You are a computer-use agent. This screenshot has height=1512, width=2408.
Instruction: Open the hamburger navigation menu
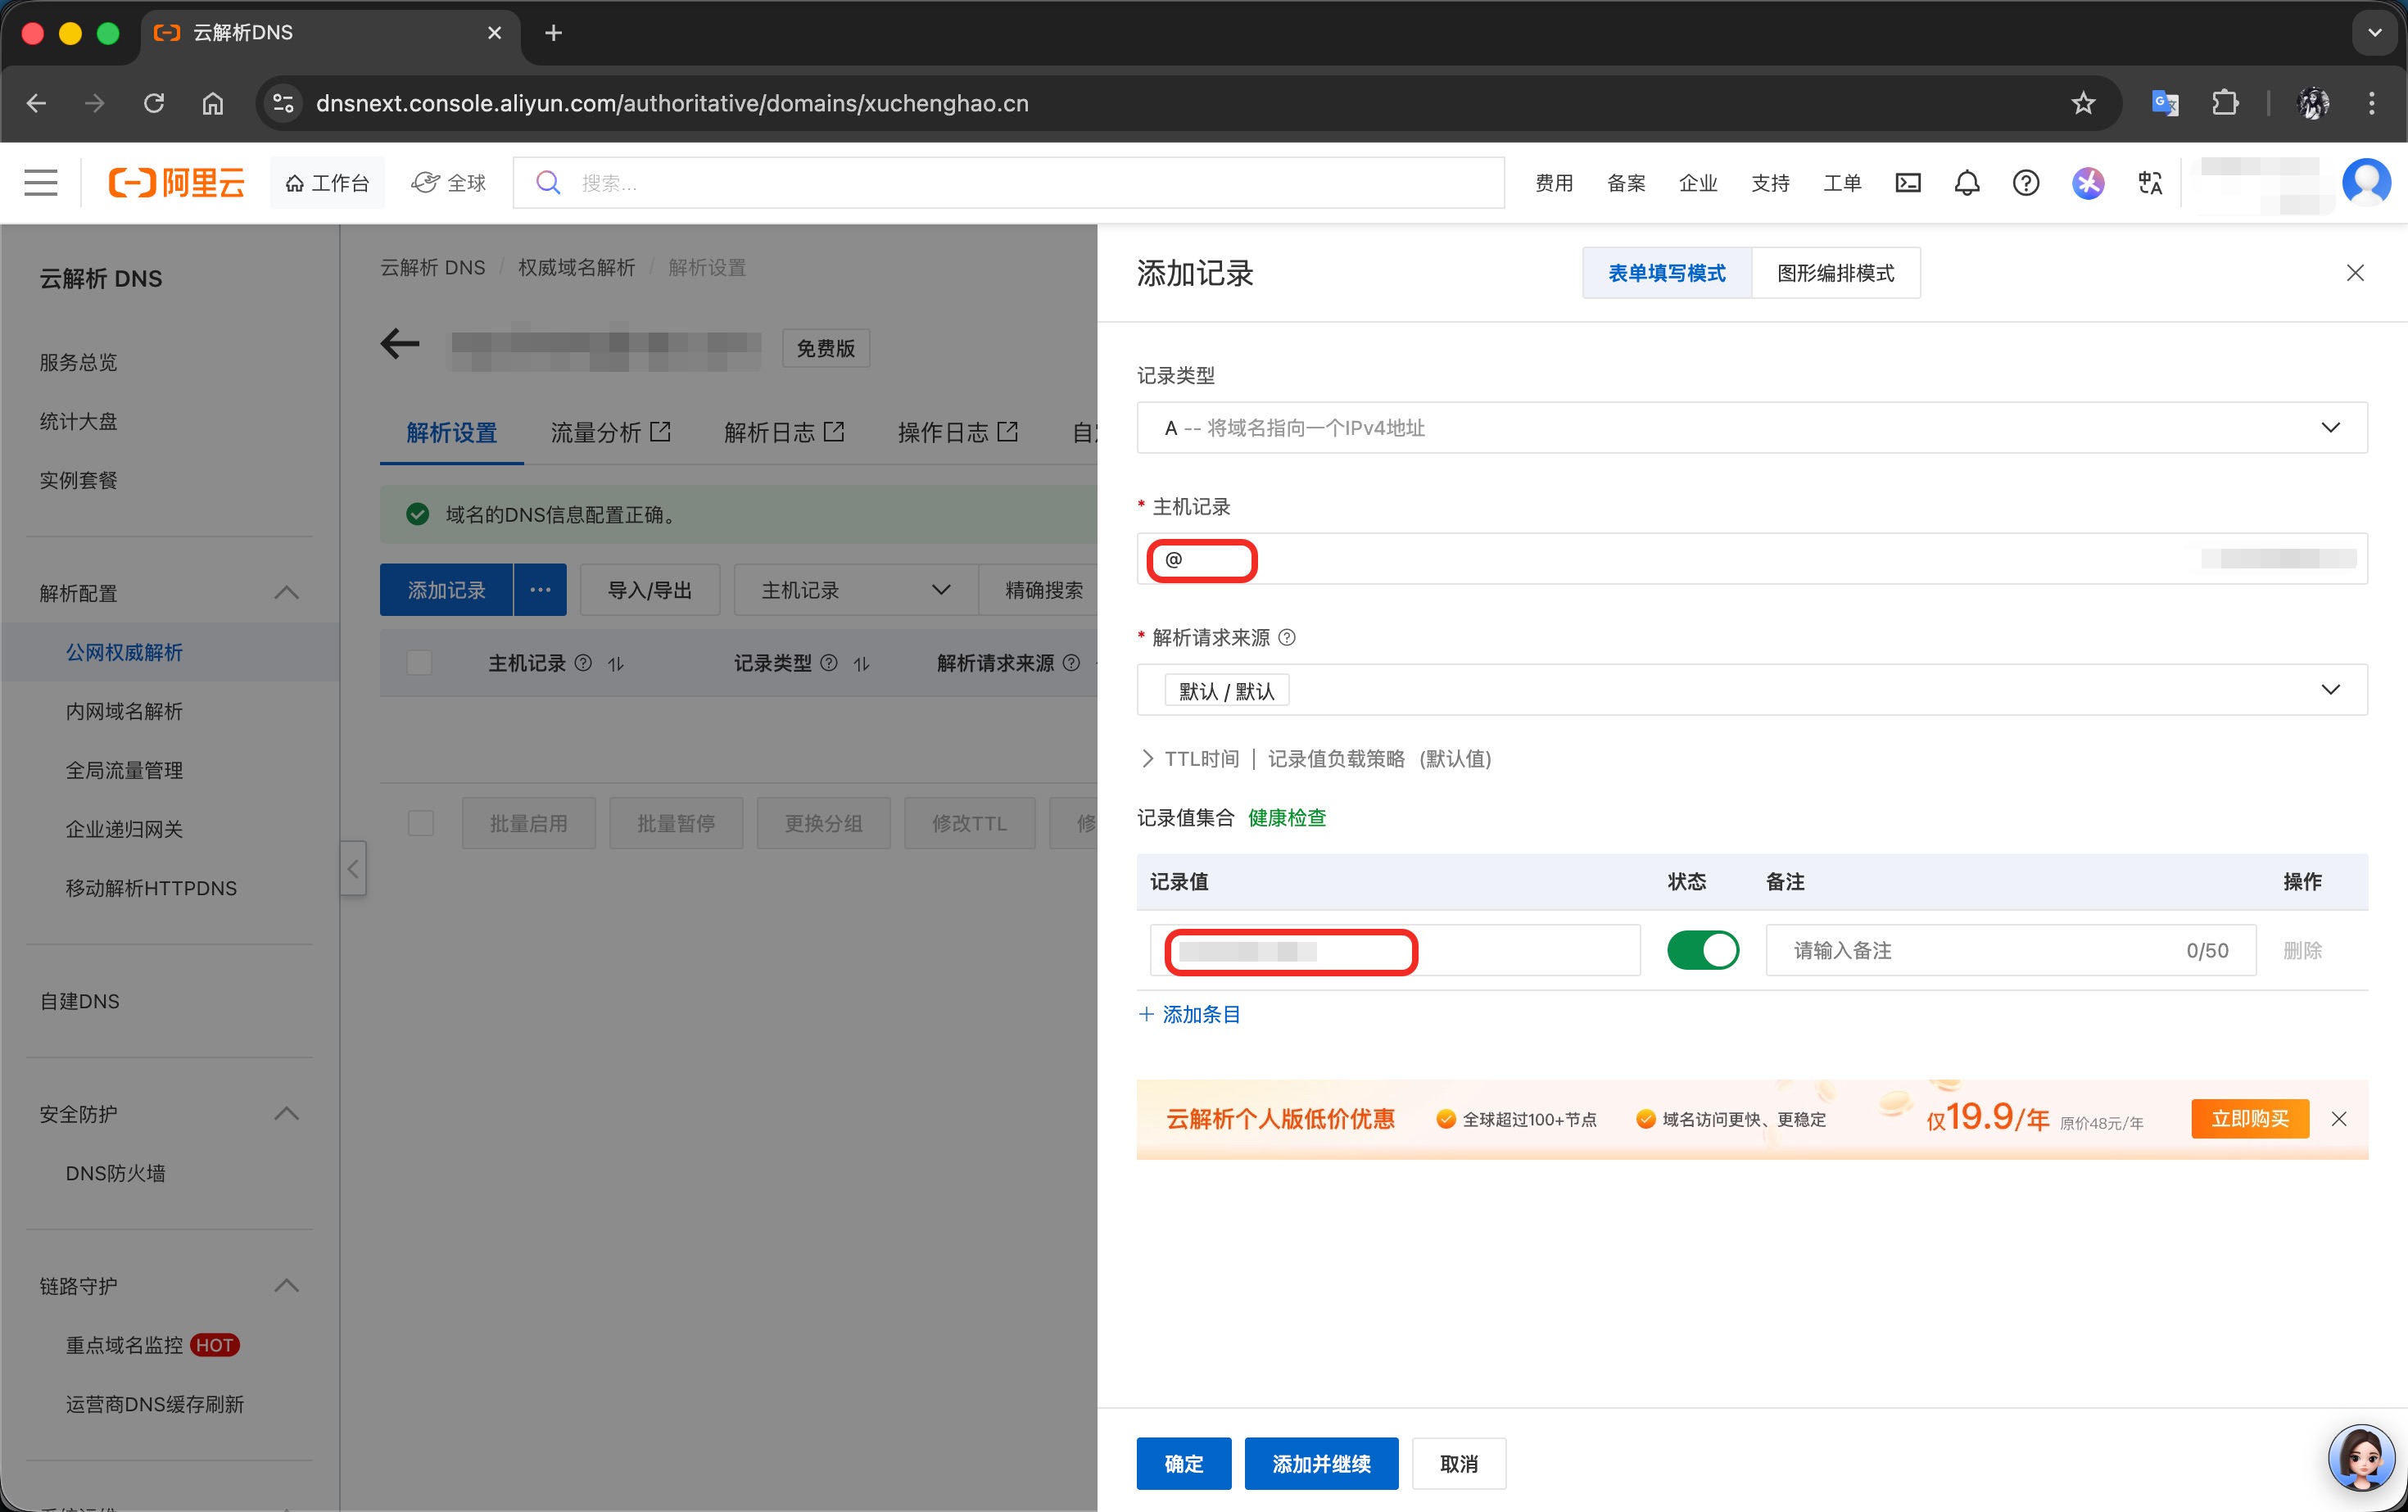tap(41, 183)
